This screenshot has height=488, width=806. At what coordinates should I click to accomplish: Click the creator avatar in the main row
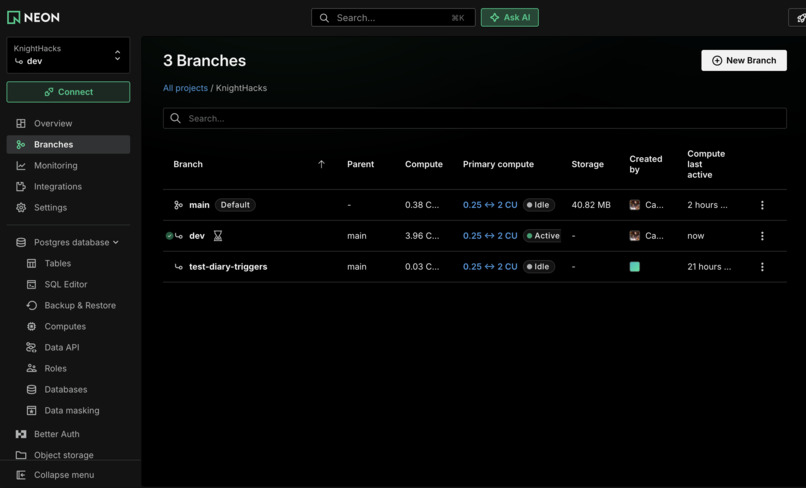click(635, 205)
